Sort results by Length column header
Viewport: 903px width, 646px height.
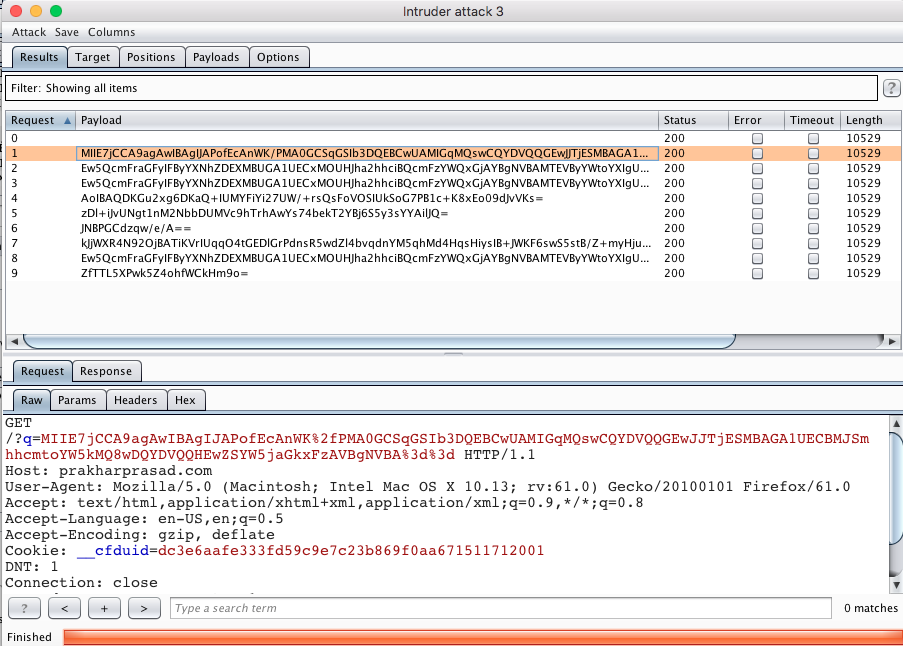(863, 120)
